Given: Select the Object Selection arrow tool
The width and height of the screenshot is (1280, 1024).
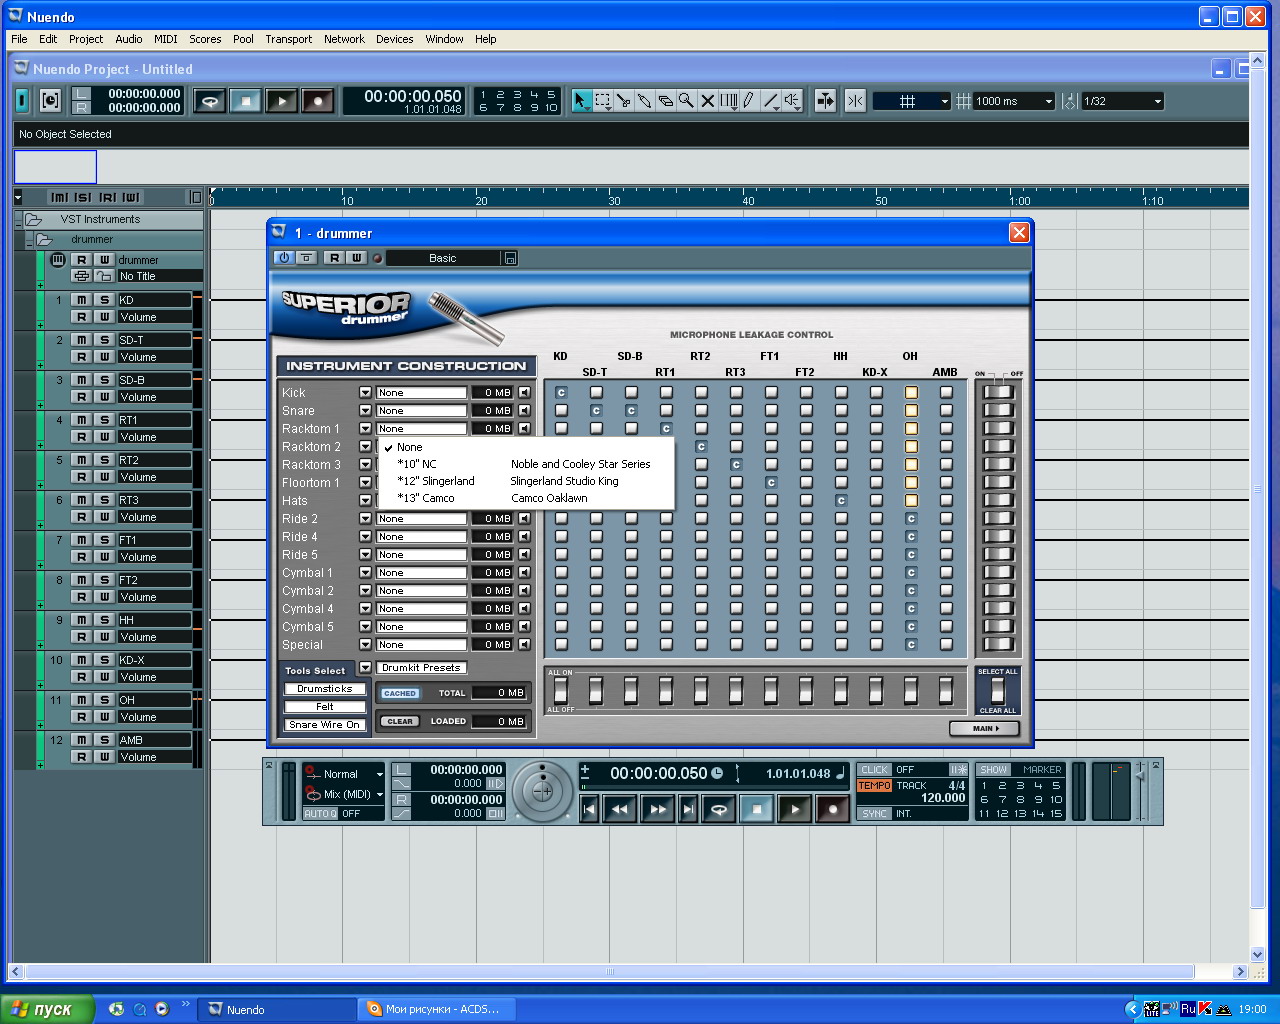Looking at the screenshot, I should (582, 101).
